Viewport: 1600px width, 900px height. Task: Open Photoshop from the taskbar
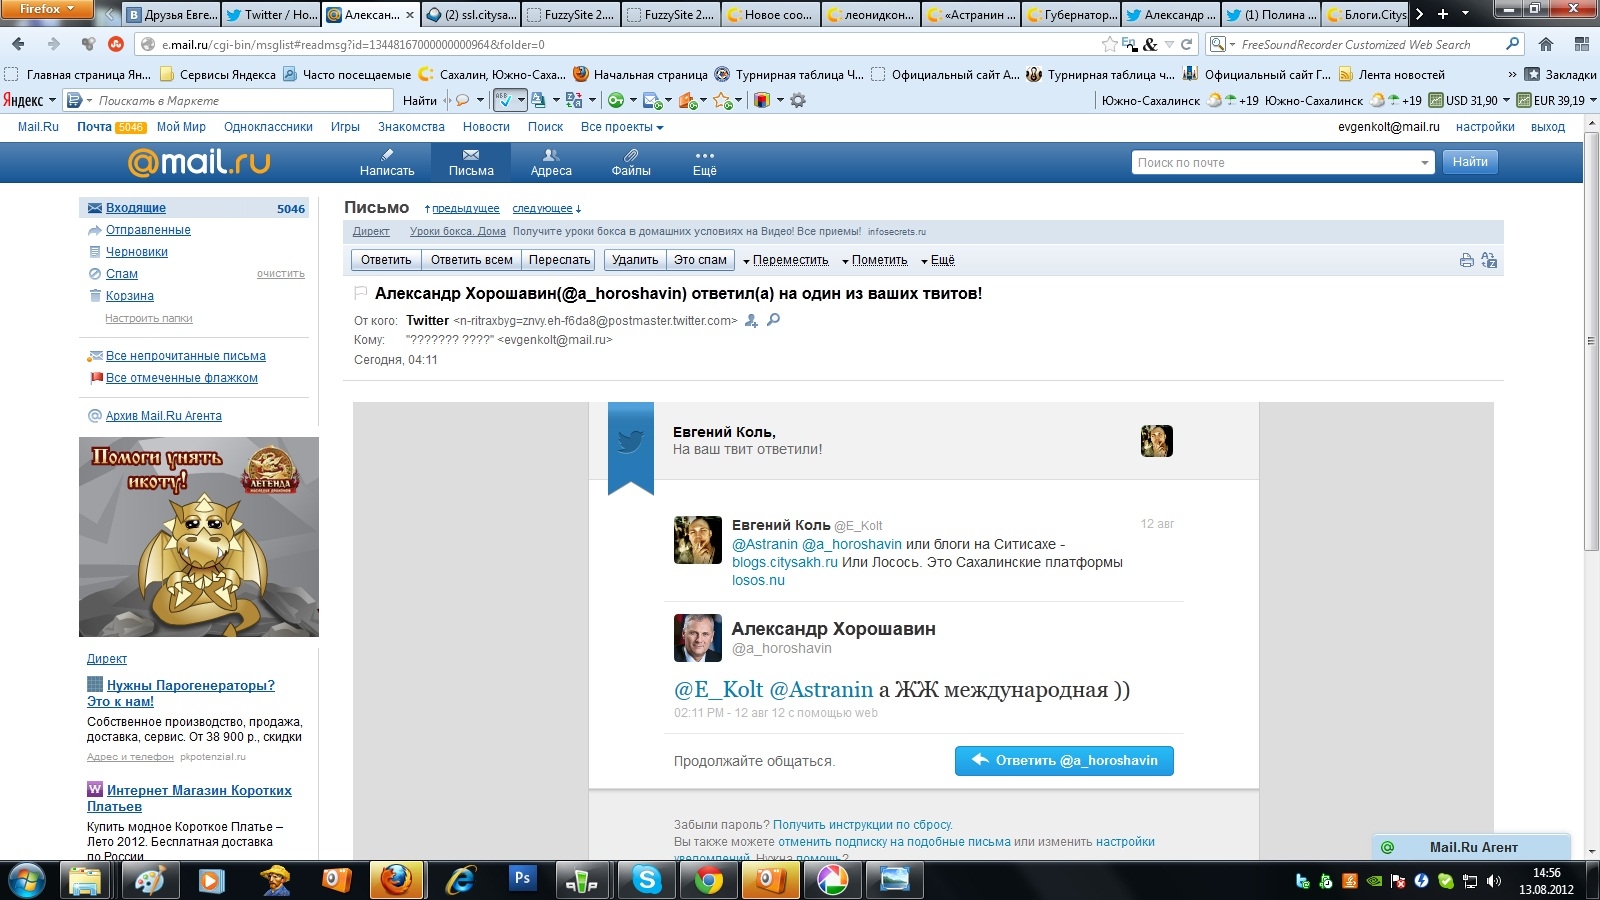[522, 880]
